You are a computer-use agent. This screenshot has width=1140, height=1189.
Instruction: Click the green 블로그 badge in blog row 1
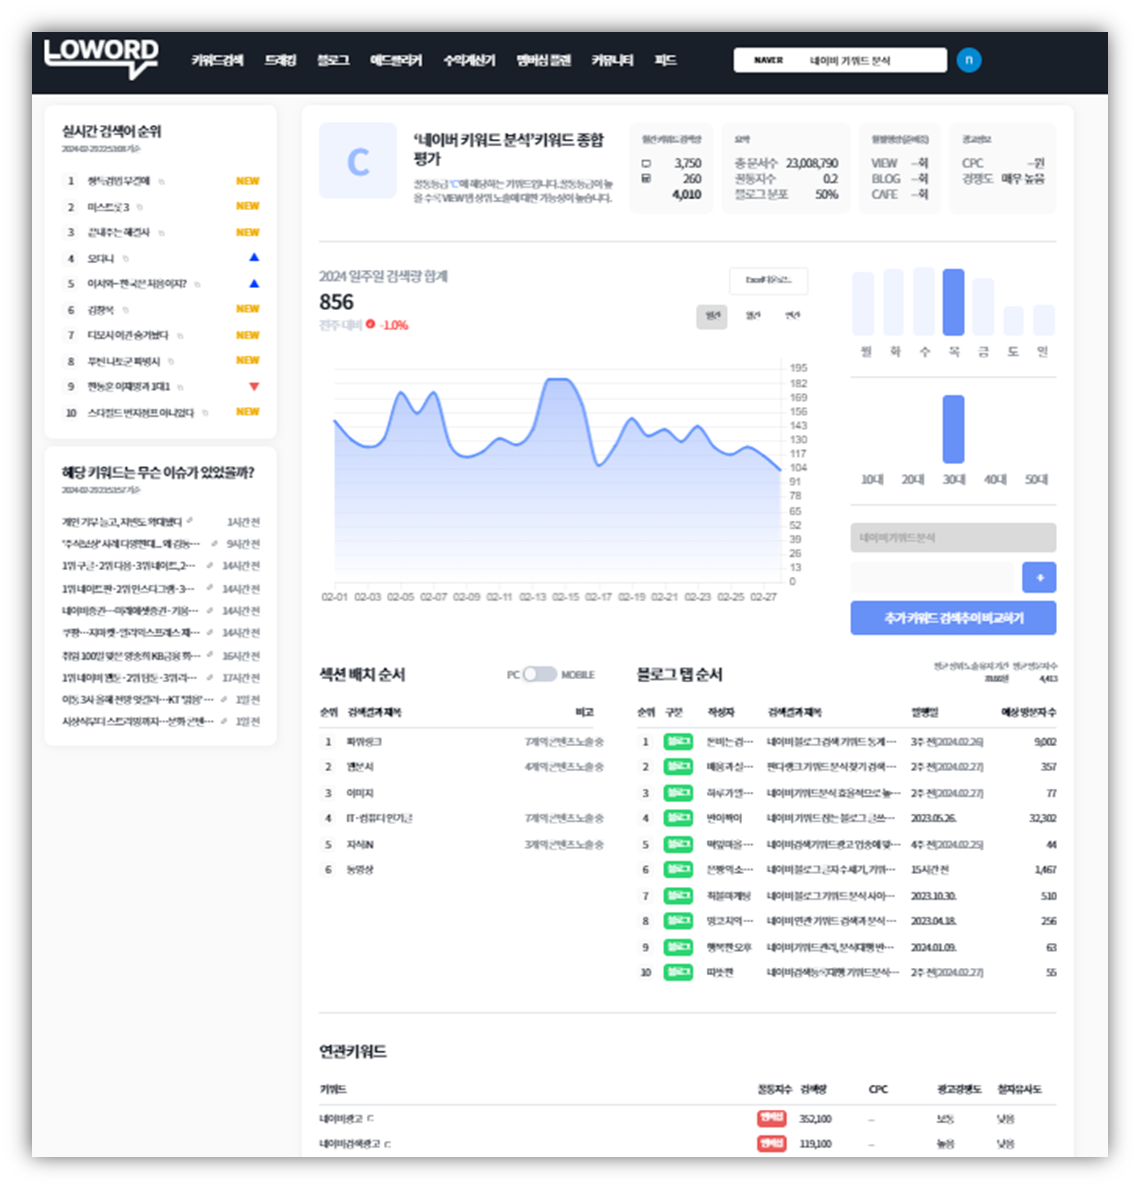pyautogui.click(x=678, y=742)
